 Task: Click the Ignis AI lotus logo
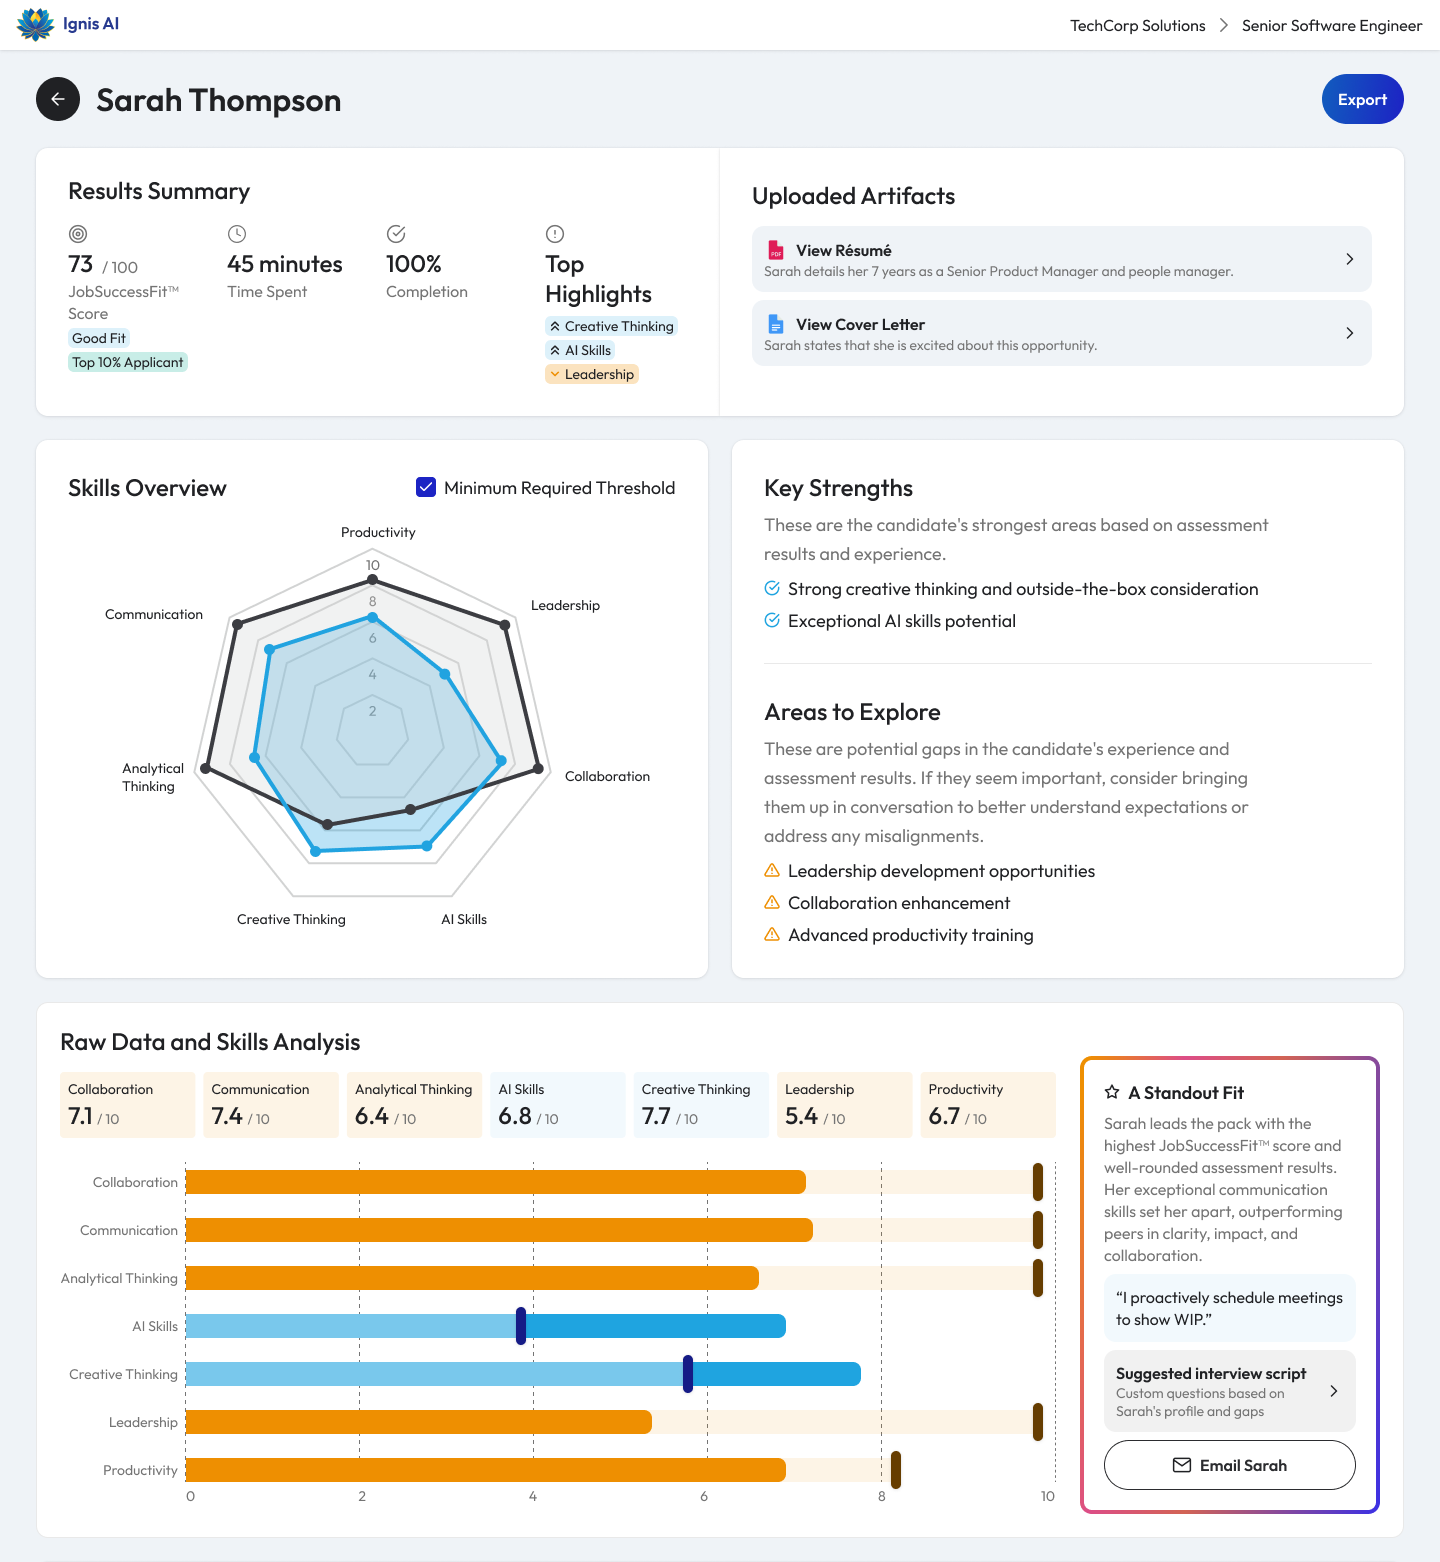tap(36, 24)
